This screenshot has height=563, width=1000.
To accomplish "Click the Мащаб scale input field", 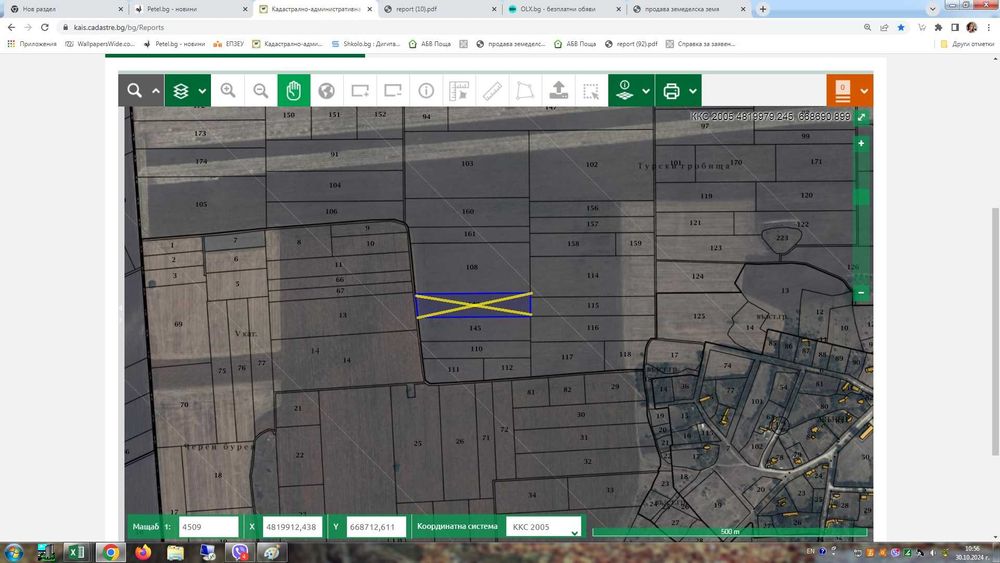I will click(207, 527).
